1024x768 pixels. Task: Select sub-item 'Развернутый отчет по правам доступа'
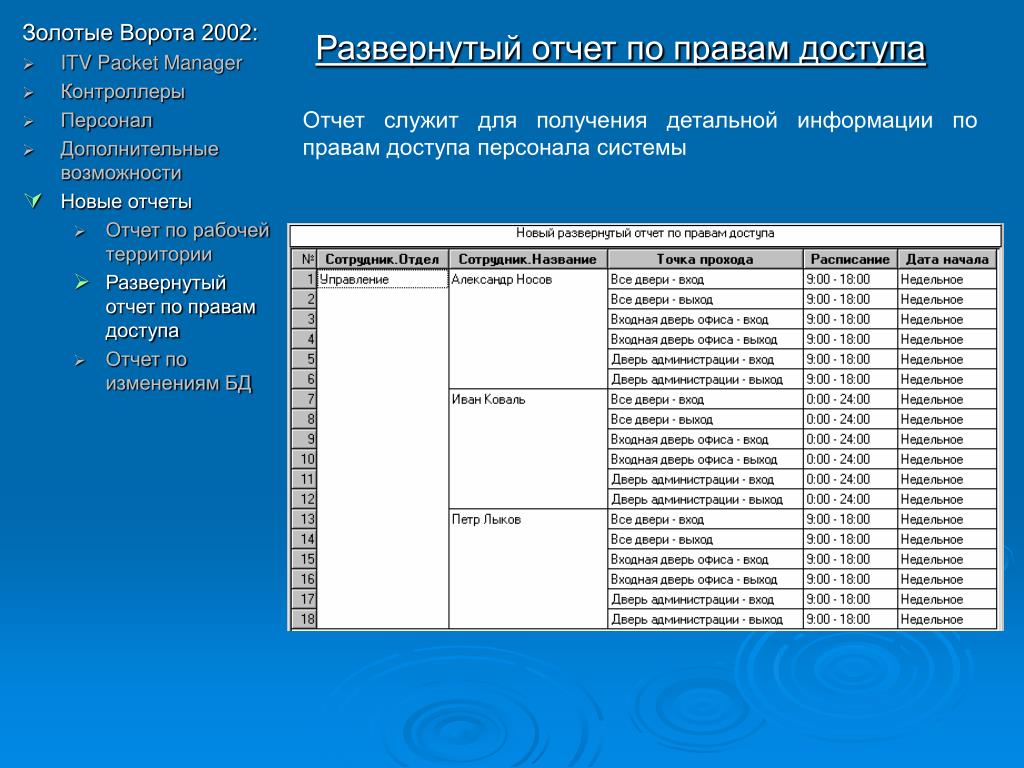click(x=180, y=307)
